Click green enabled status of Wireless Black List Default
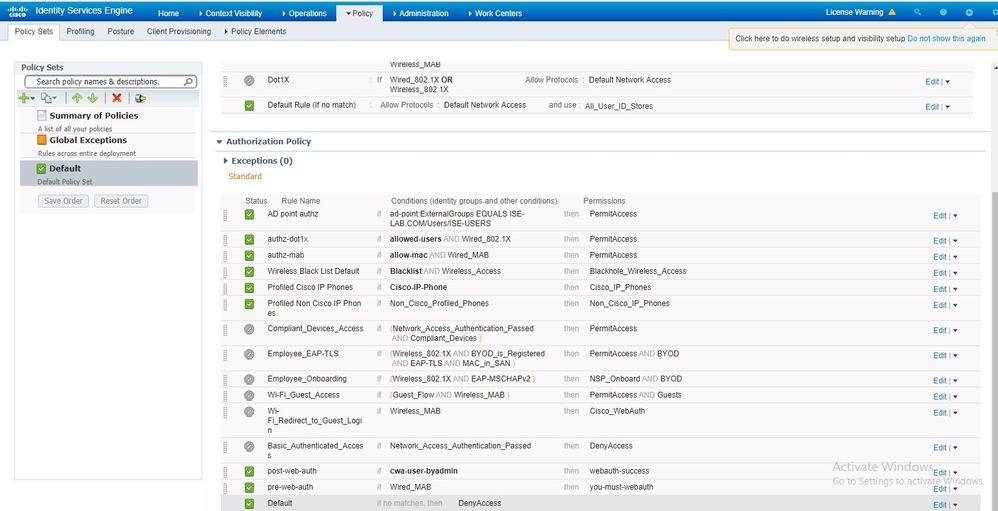 (249, 272)
